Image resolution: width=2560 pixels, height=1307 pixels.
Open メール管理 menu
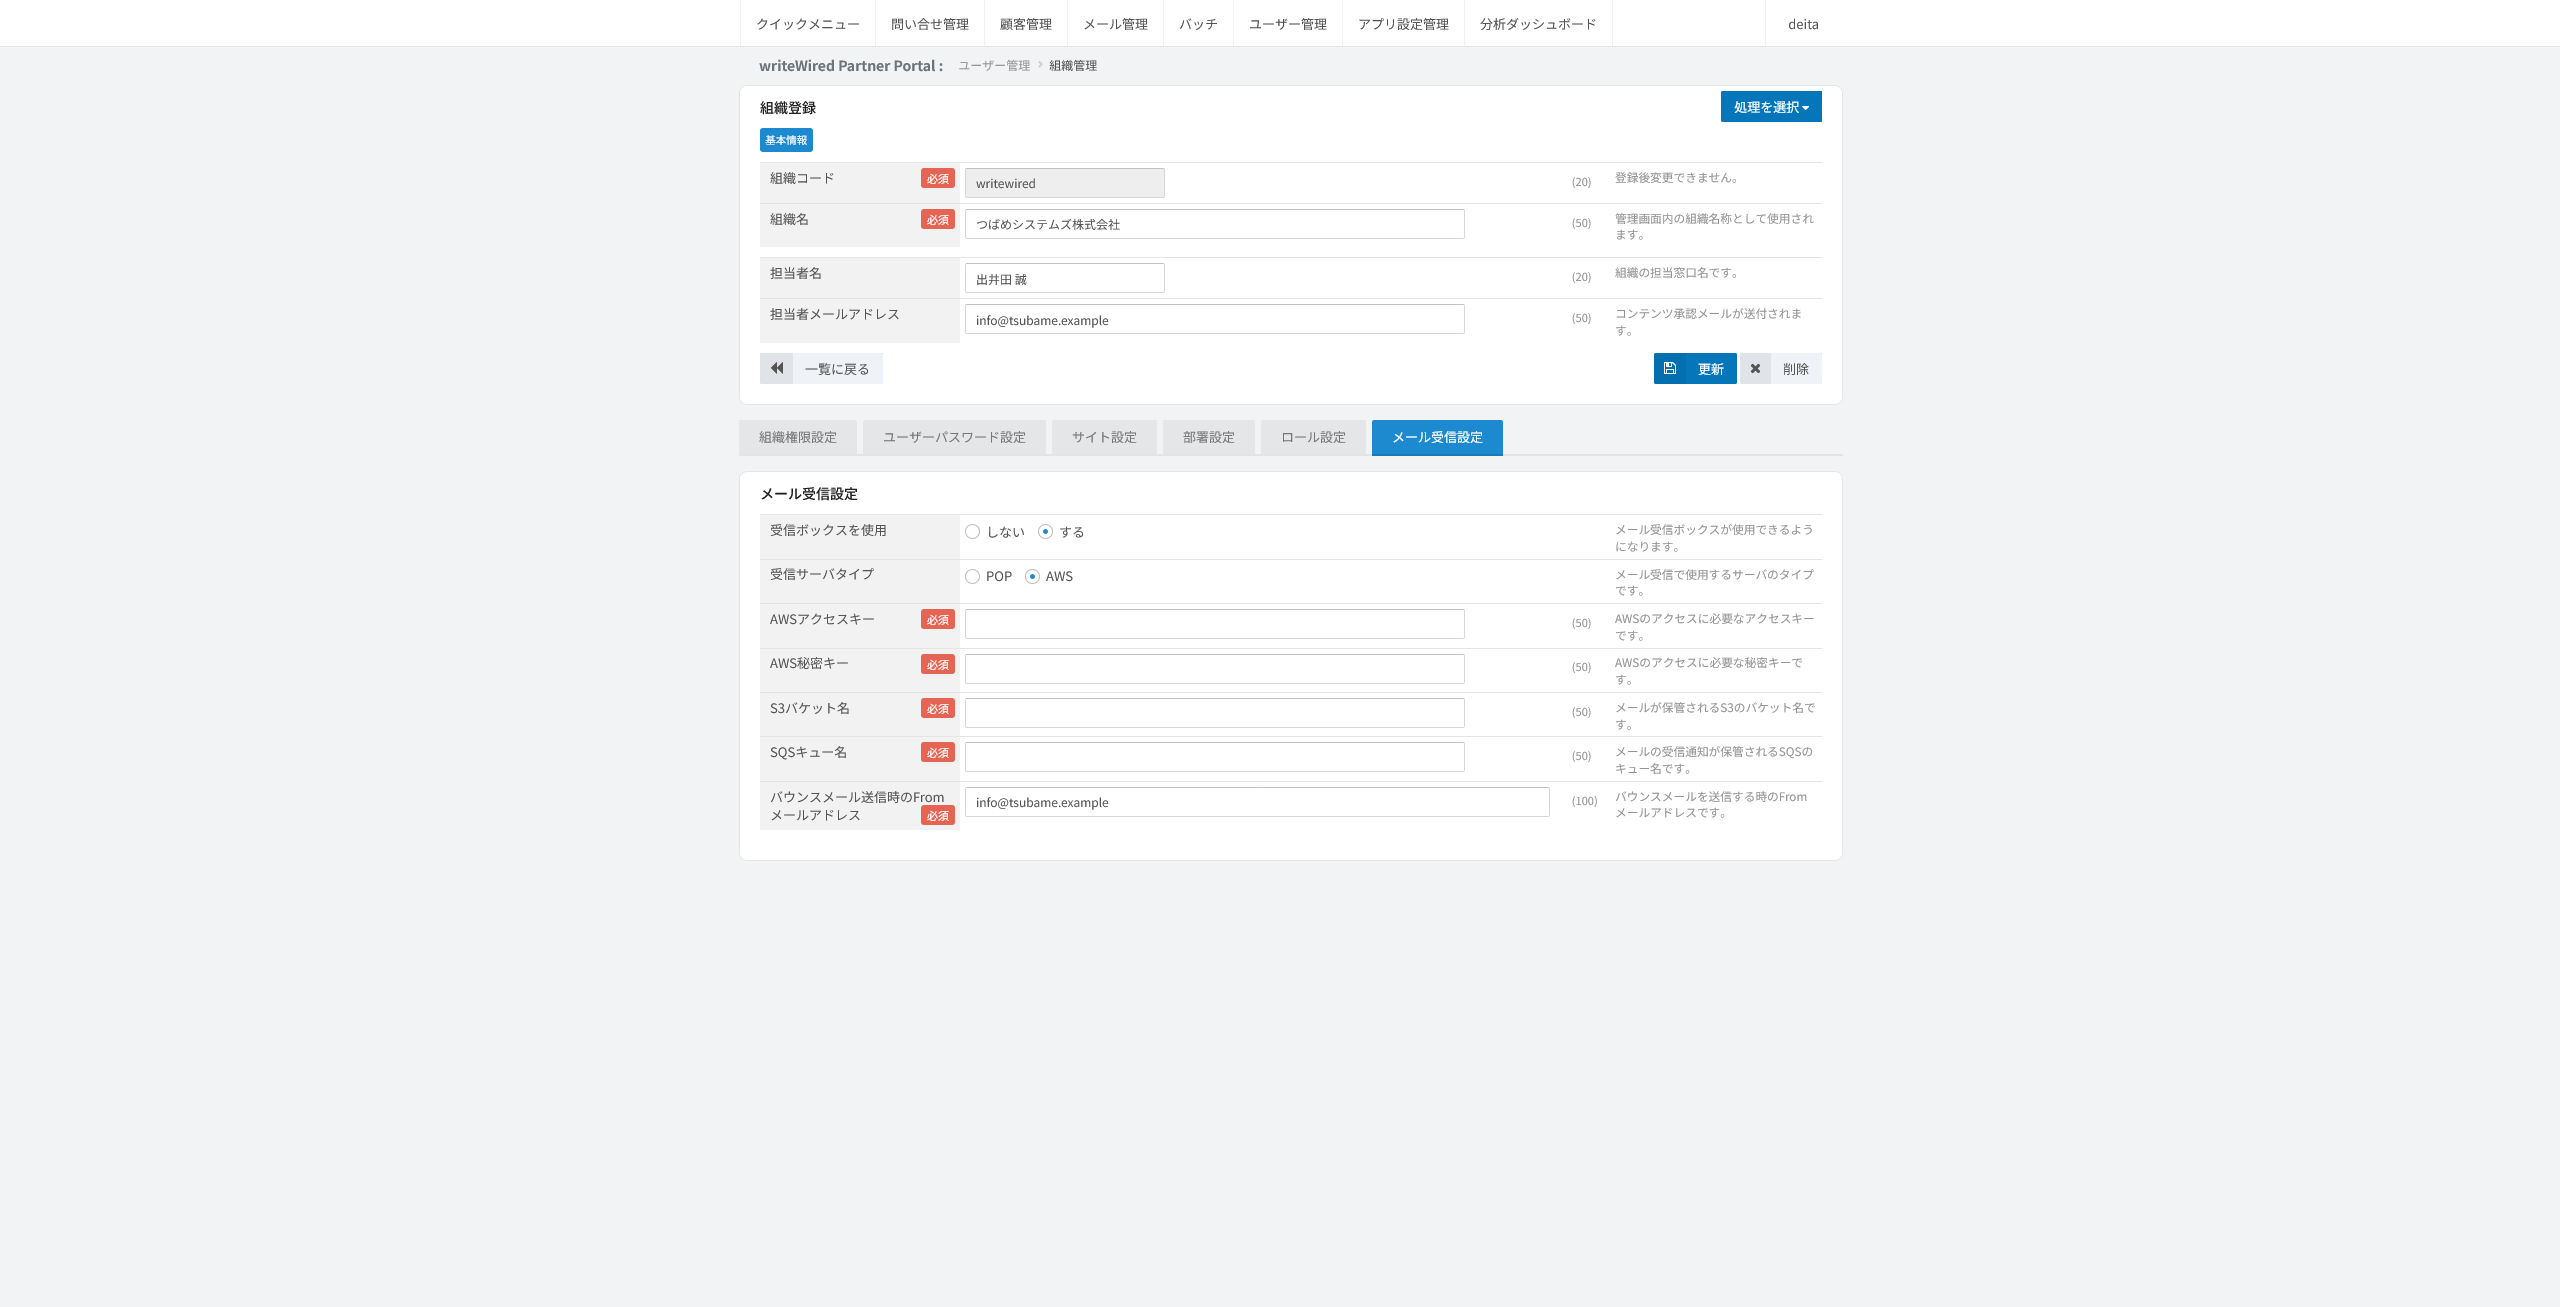[1116, 24]
